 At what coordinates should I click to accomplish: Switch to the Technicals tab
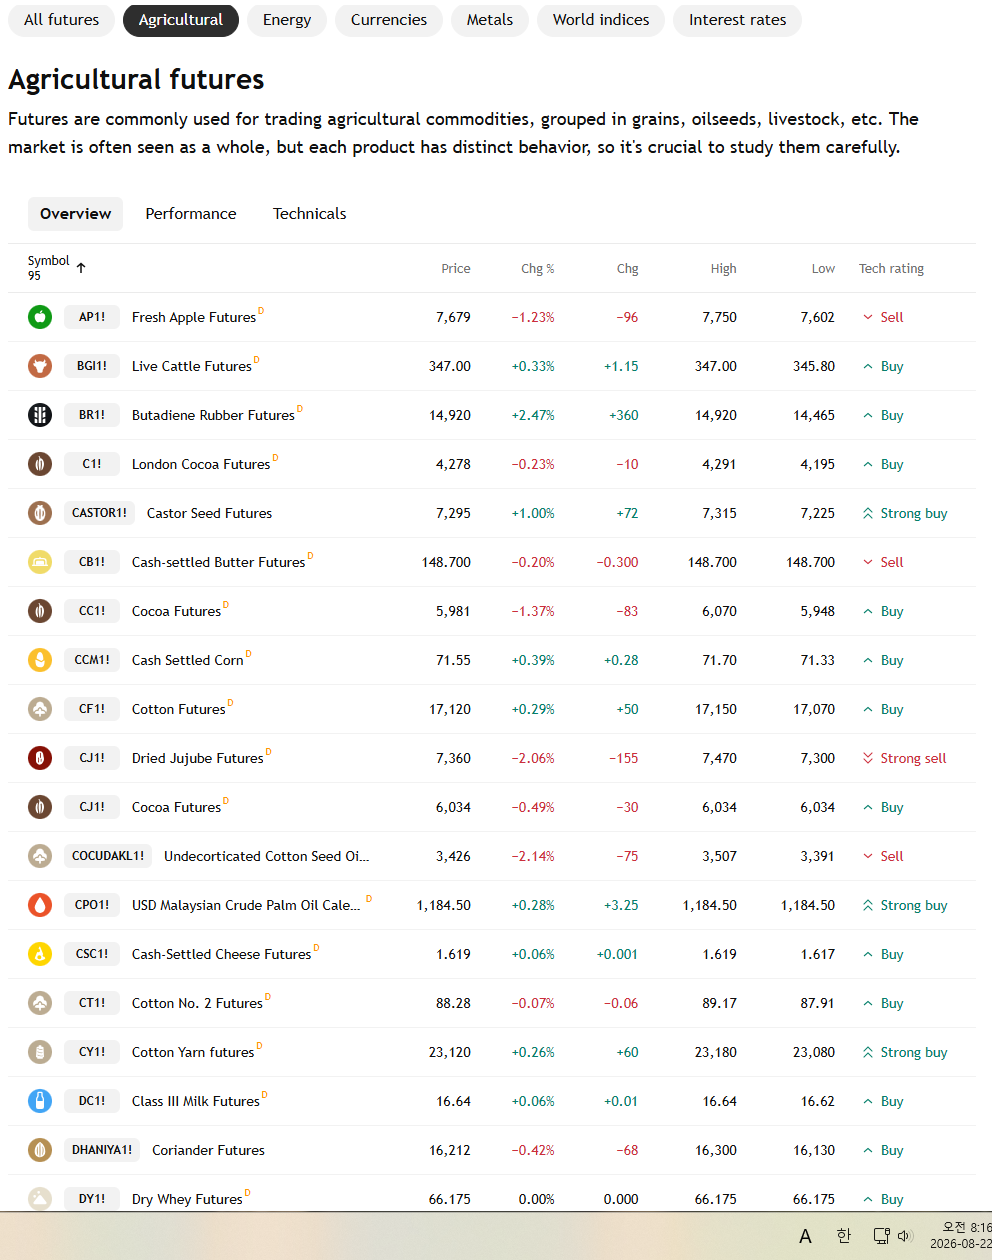[x=310, y=214]
